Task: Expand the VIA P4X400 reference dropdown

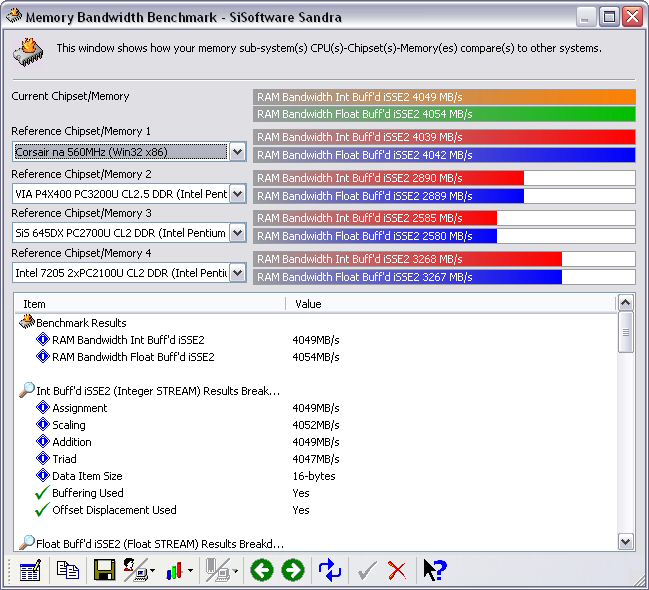Action: pos(237,193)
